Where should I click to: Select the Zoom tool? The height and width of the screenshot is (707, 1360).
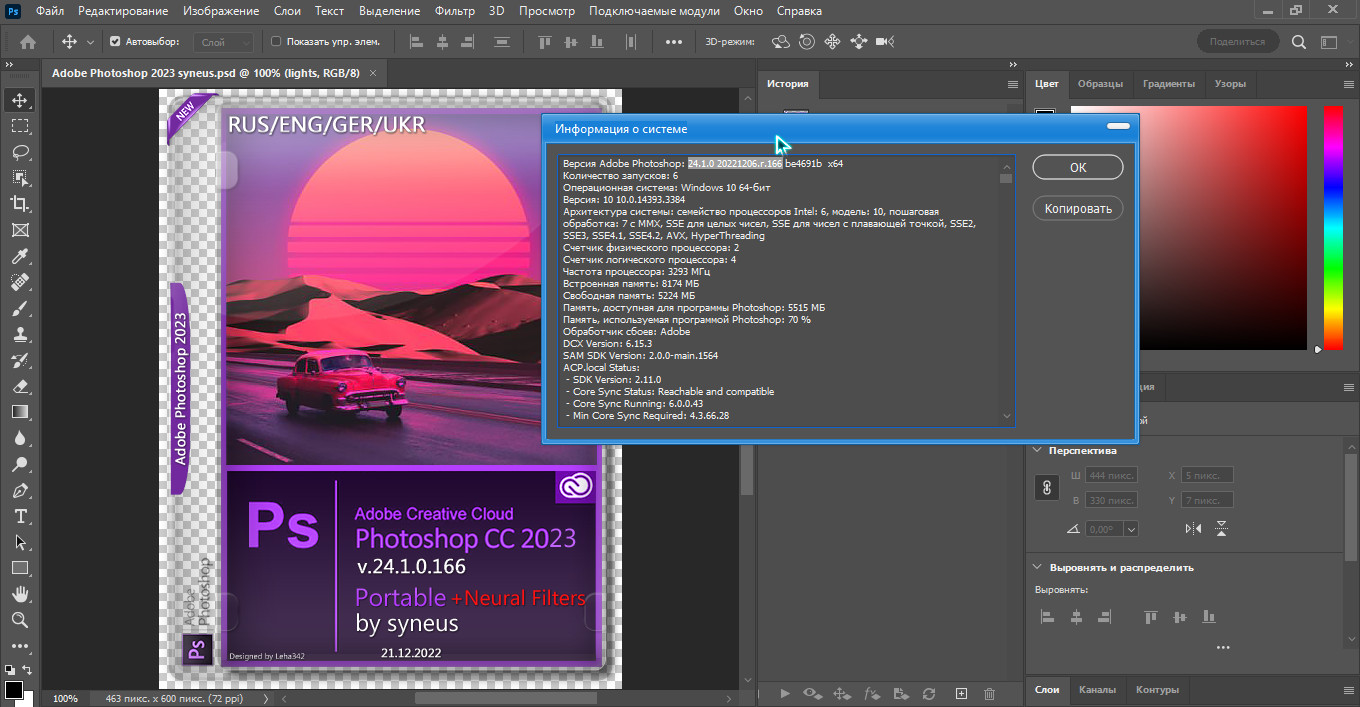(x=19, y=620)
